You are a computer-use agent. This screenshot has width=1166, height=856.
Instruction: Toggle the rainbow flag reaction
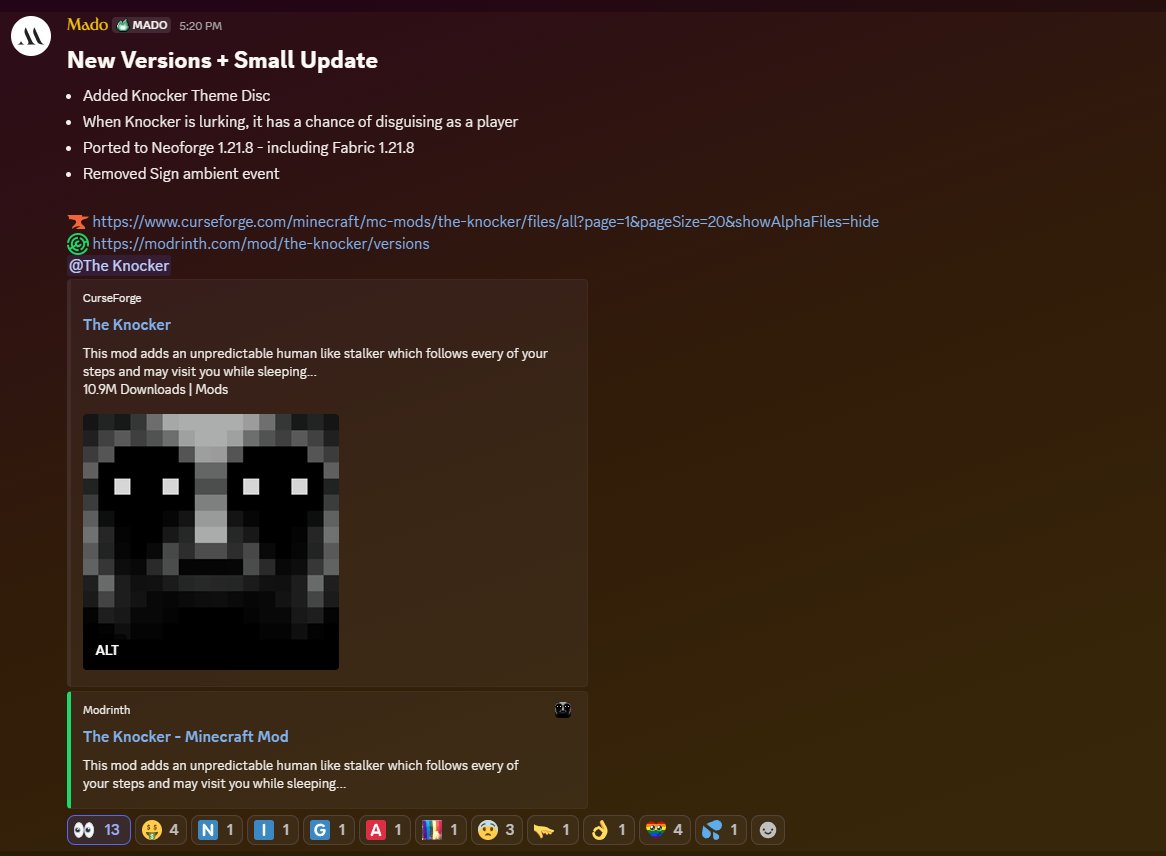tap(441, 830)
